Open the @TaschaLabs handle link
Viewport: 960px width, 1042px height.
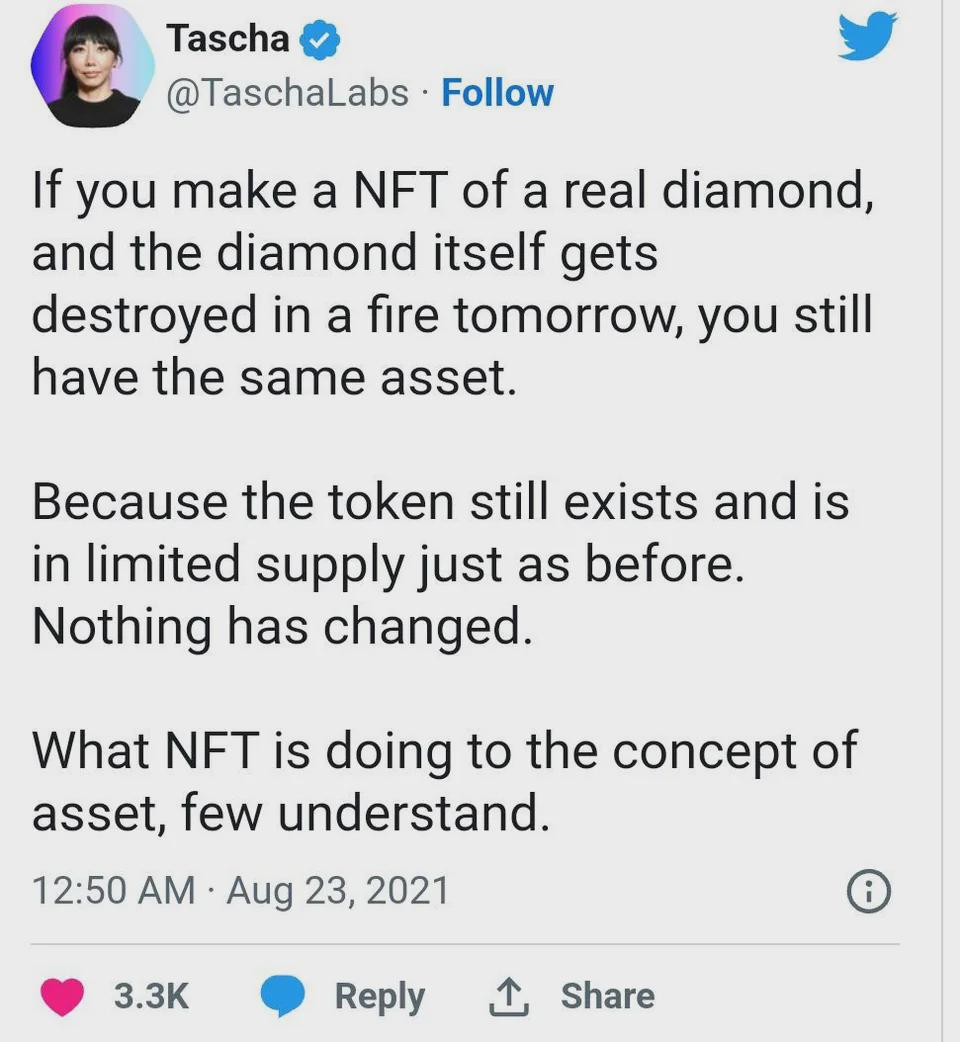pos(287,93)
